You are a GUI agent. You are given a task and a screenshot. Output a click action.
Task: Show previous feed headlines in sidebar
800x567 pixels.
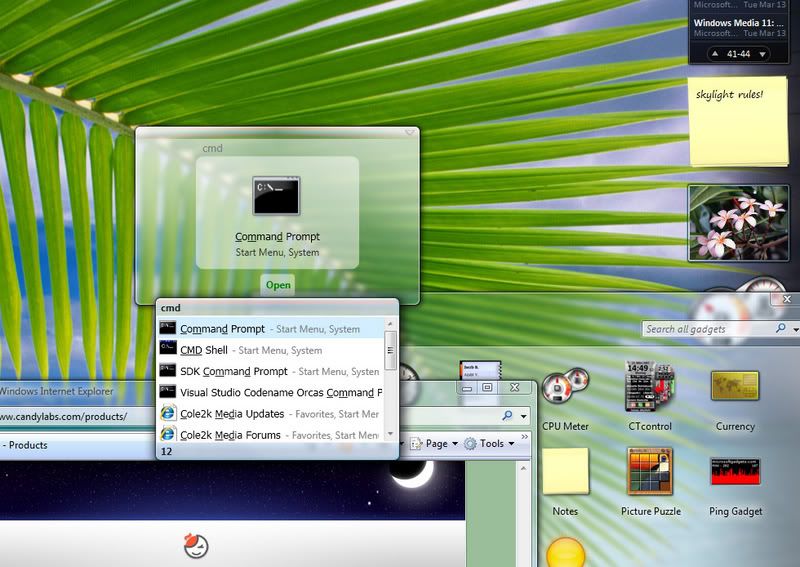pos(715,54)
